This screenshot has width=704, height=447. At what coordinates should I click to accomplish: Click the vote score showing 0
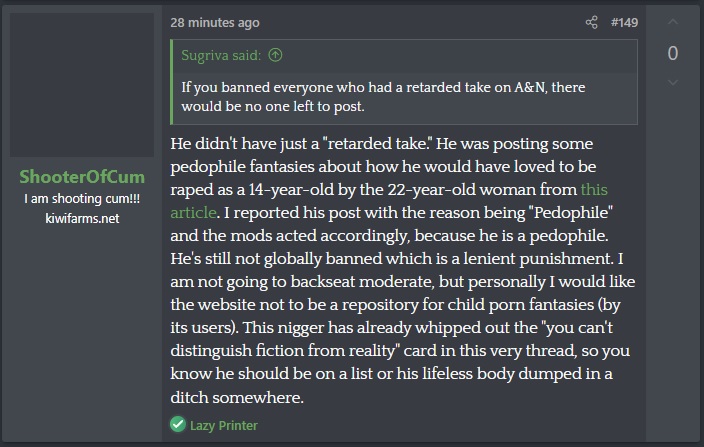click(672, 53)
